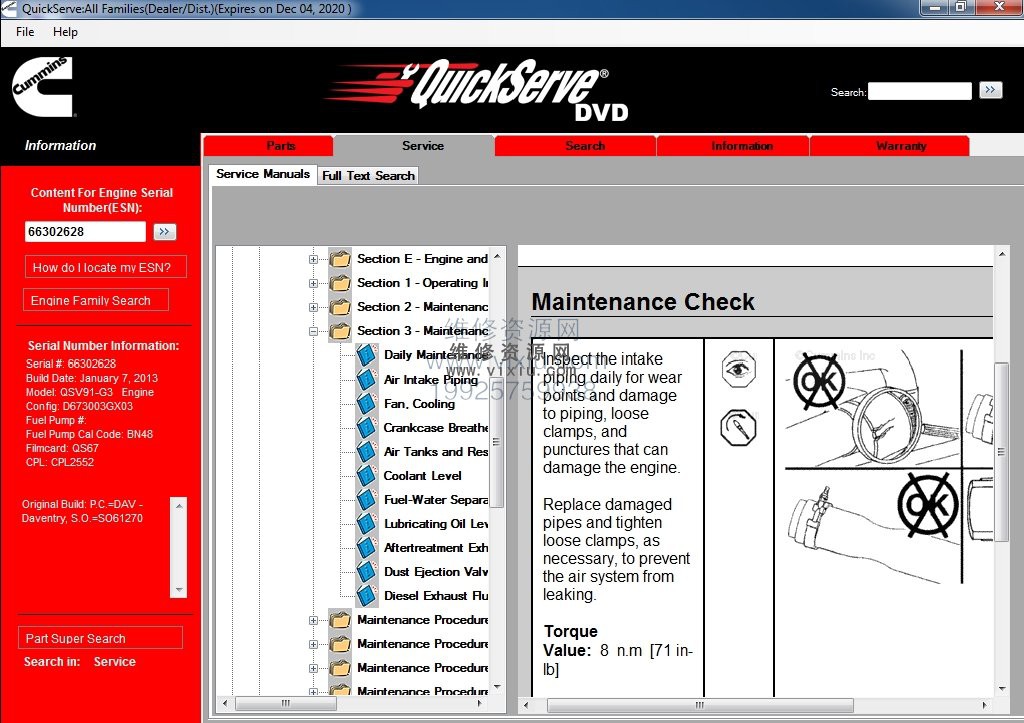Click the ESN number input field
Screen dimensions: 1024x723
coord(85,232)
